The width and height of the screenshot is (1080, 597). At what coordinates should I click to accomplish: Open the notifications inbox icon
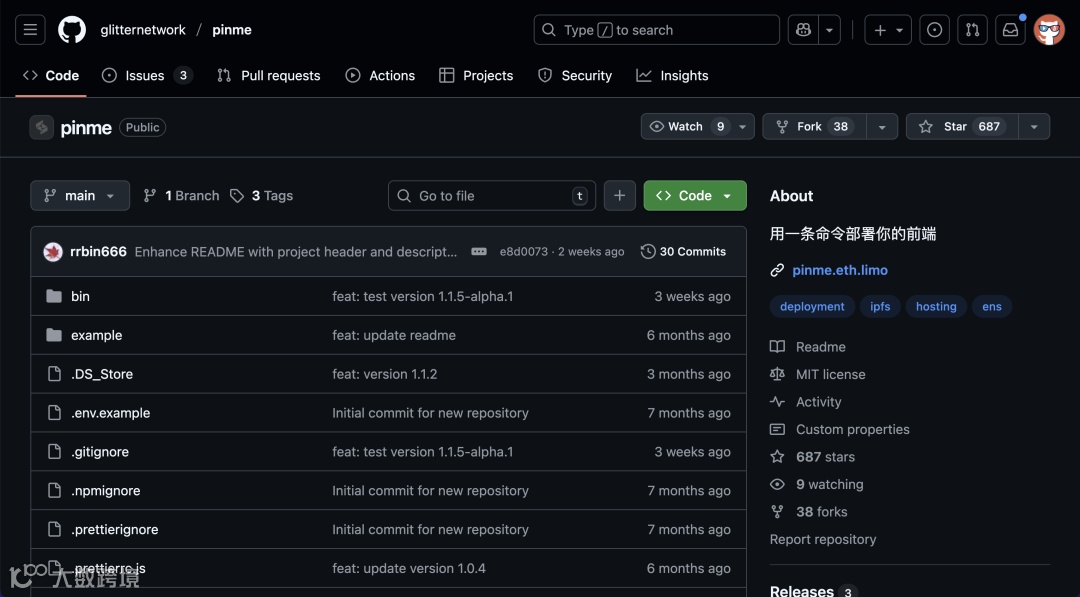[x=1010, y=30]
